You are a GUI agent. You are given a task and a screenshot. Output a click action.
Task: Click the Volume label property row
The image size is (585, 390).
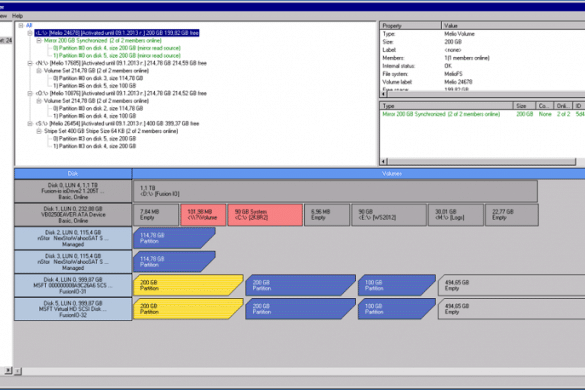(483, 82)
